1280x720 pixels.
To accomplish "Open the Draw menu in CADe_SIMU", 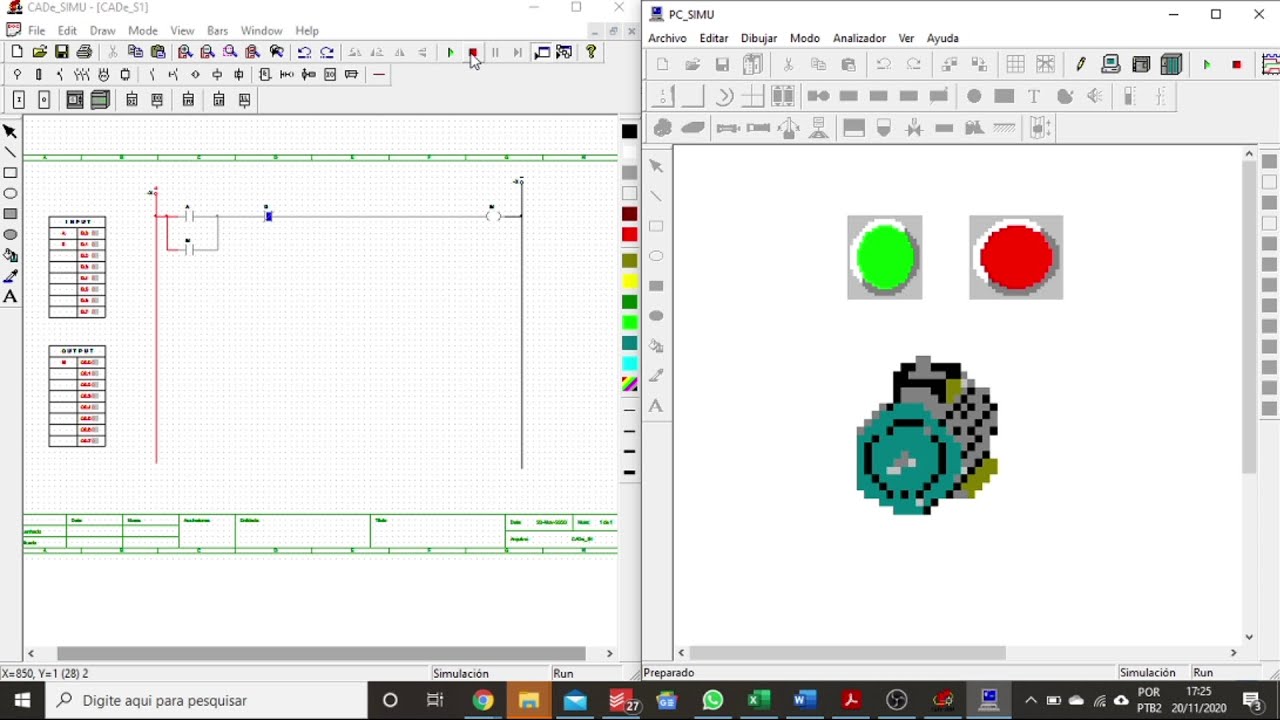I will coord(103,31).
